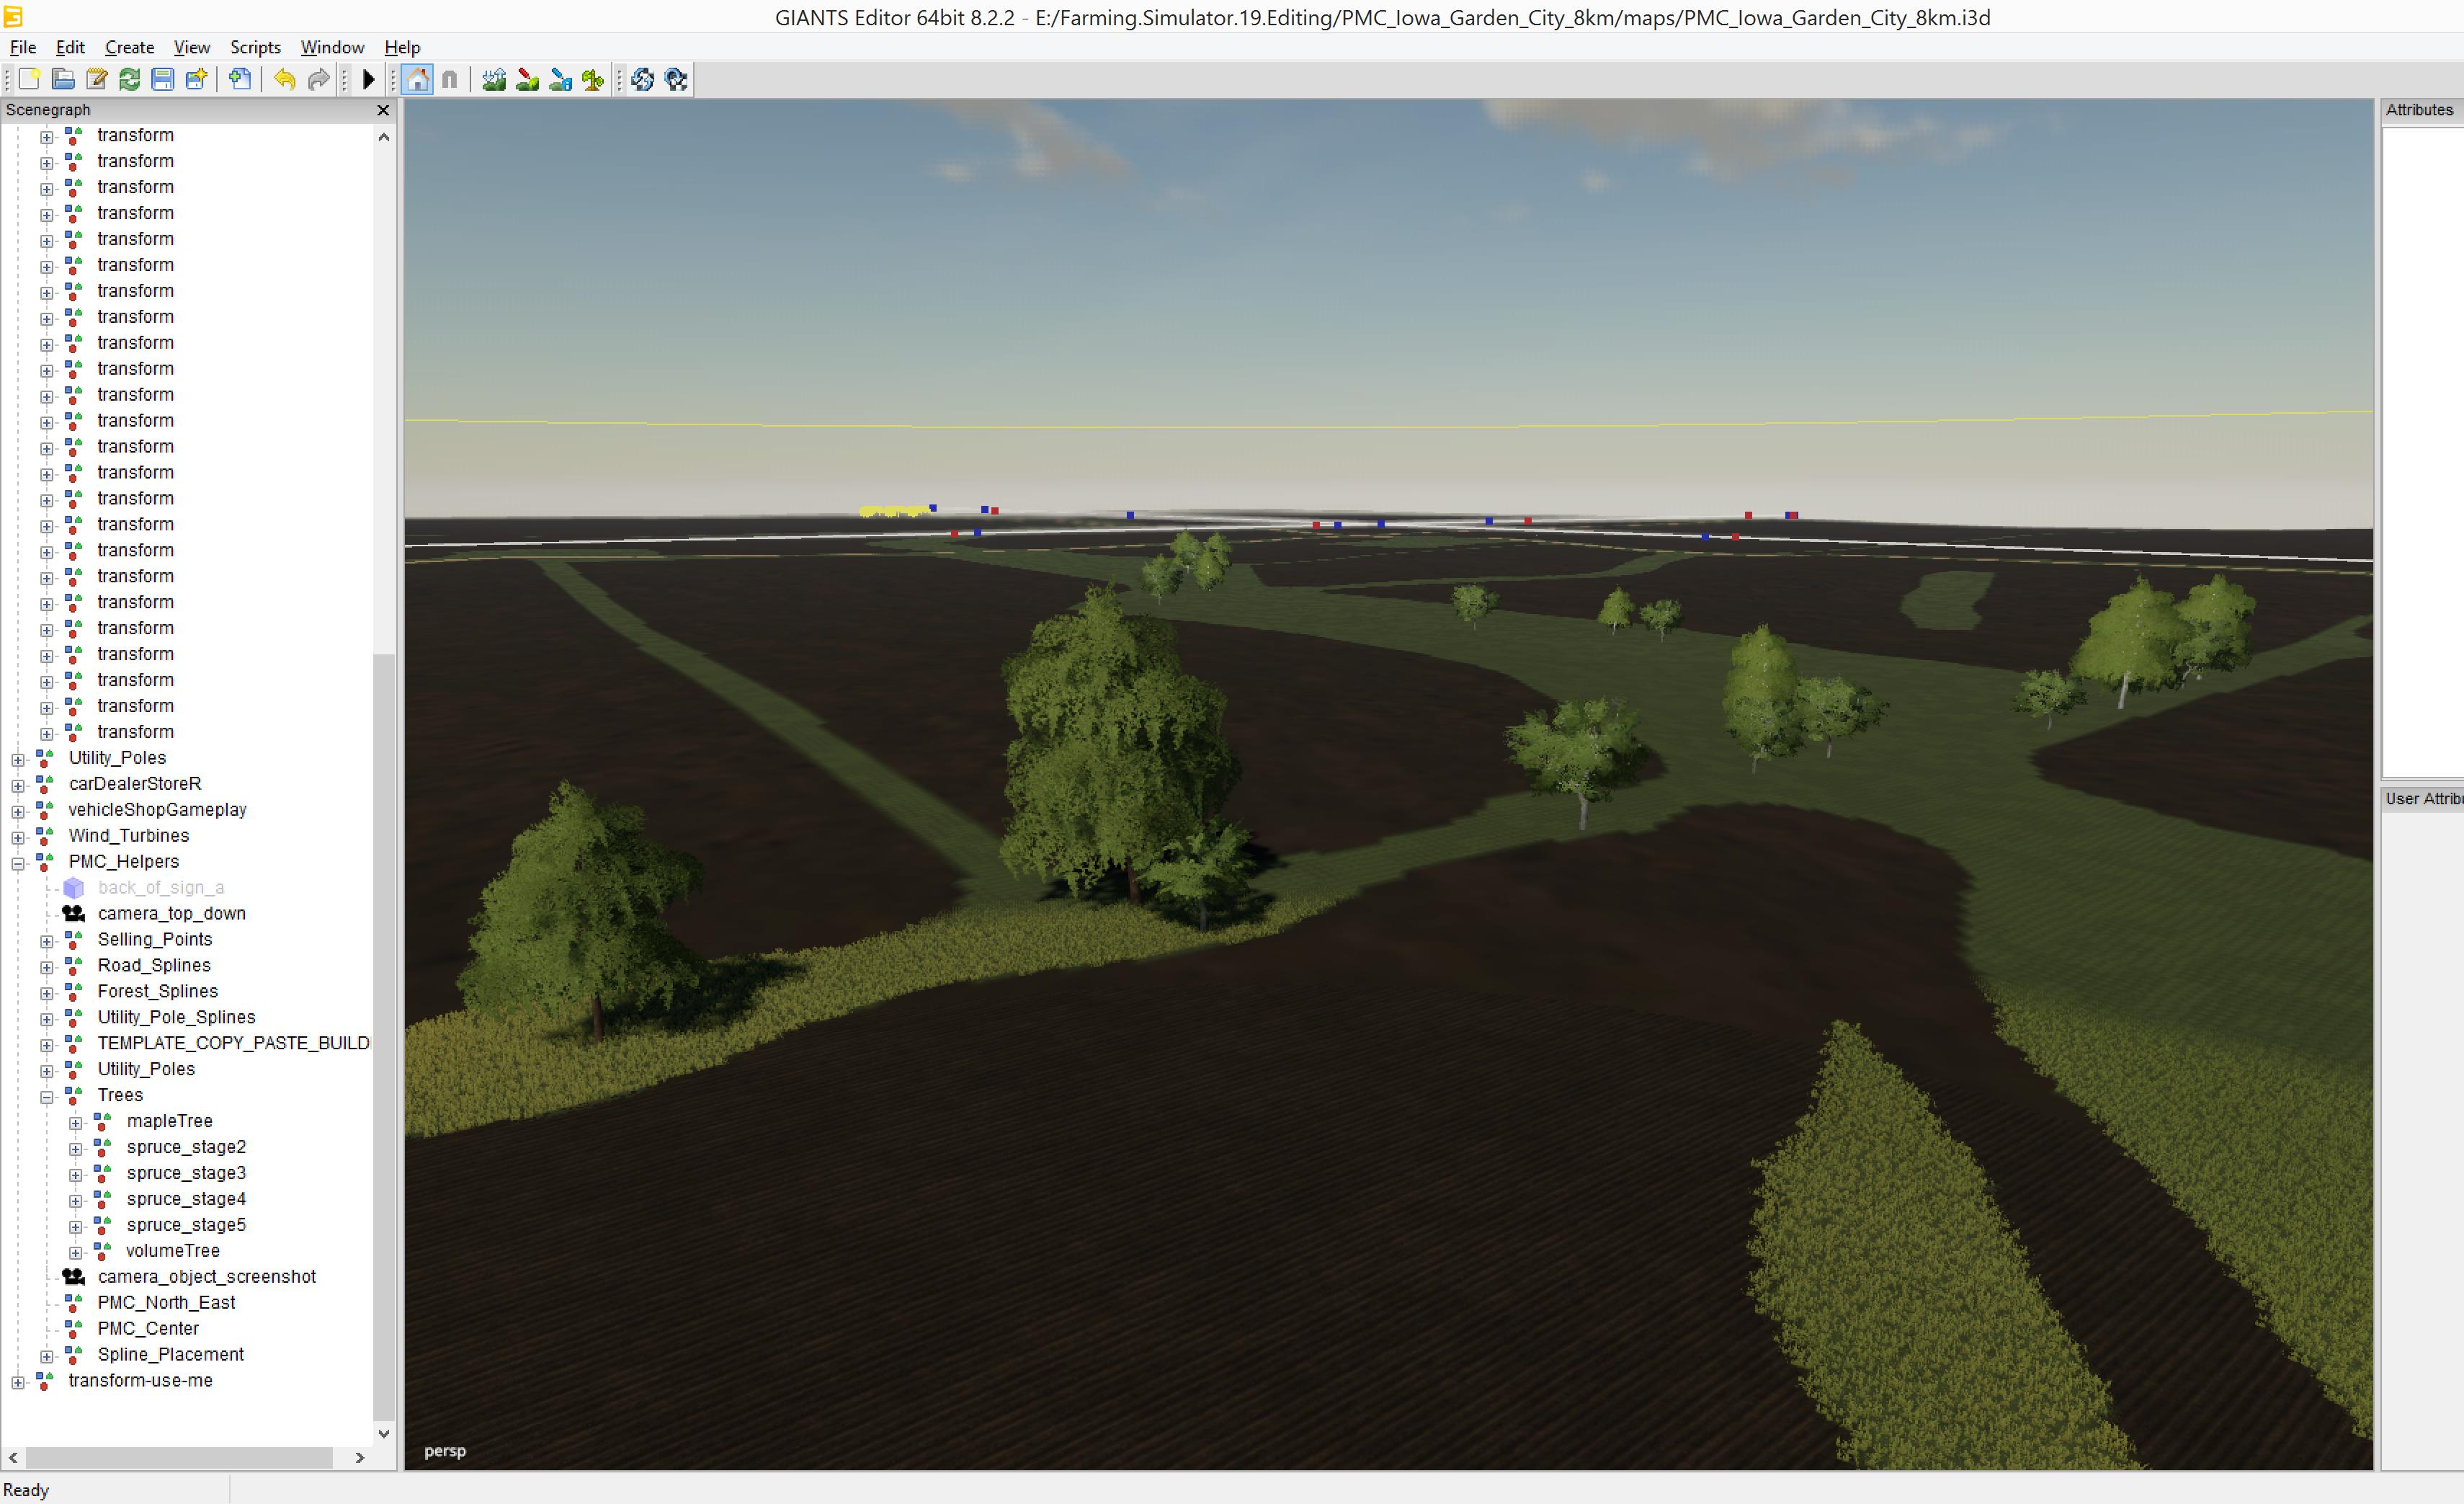Expand the volumeTree node
Viewport: 2464px width, 1504px height.
coord(76,1253)
